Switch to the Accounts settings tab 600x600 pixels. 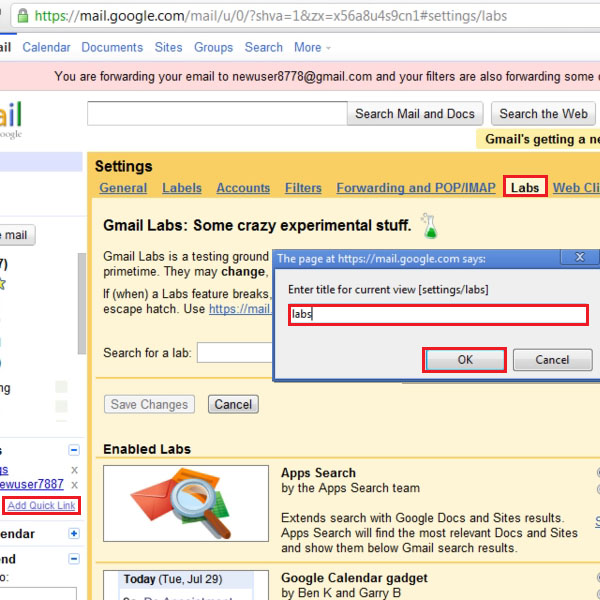coord(243,188)
